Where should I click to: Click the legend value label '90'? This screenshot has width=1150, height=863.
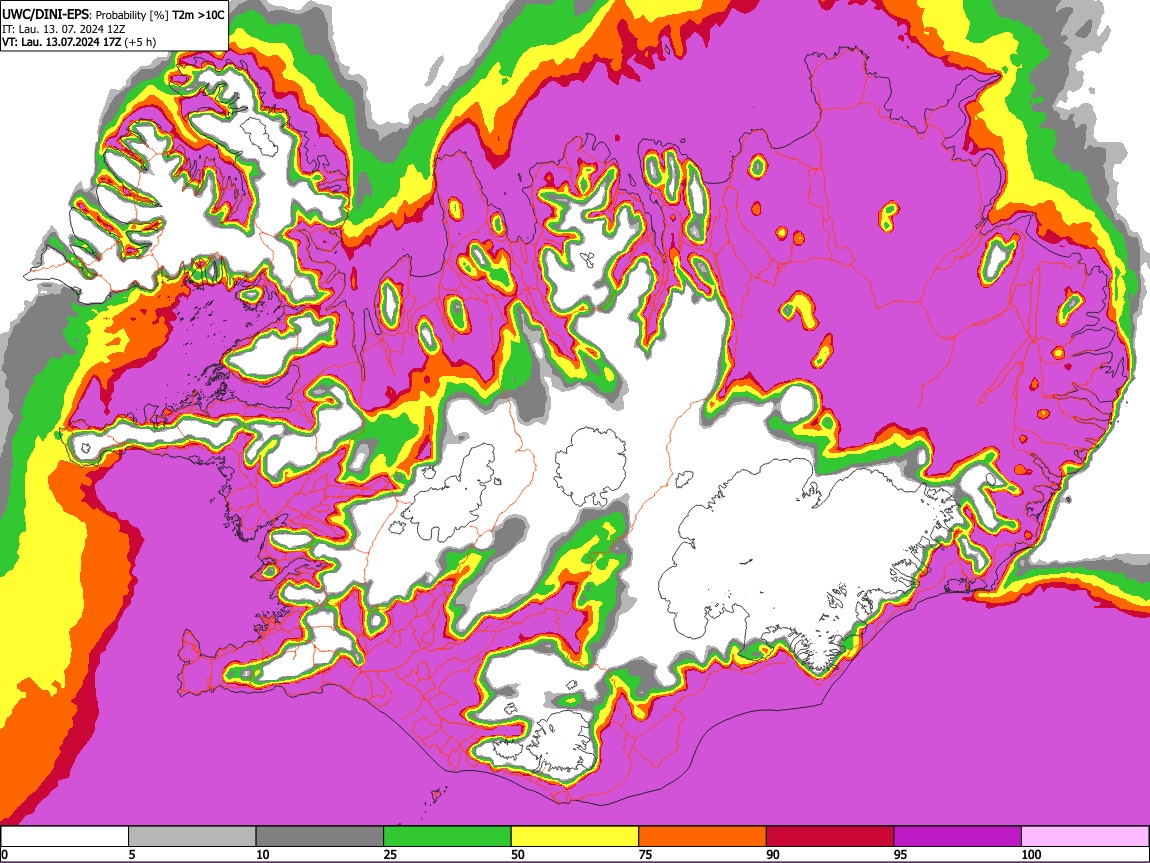coord(773,854)
